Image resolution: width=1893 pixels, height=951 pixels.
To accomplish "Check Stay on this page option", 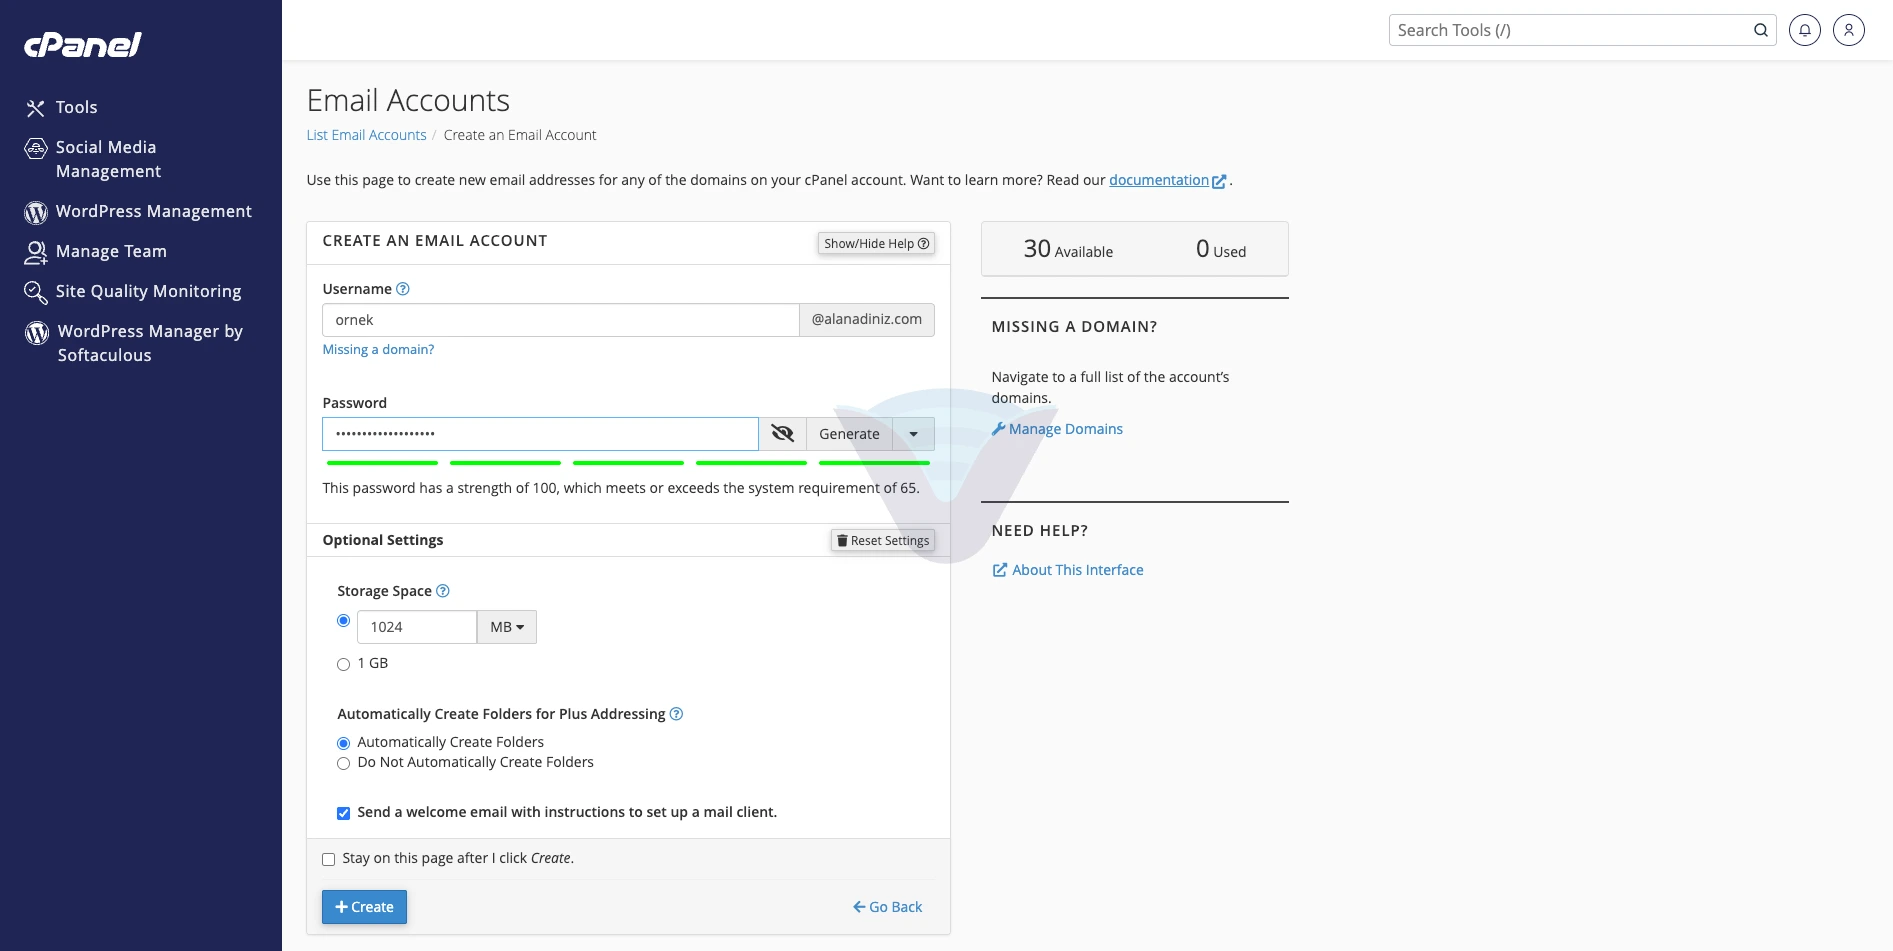I will tap(329, 859).
